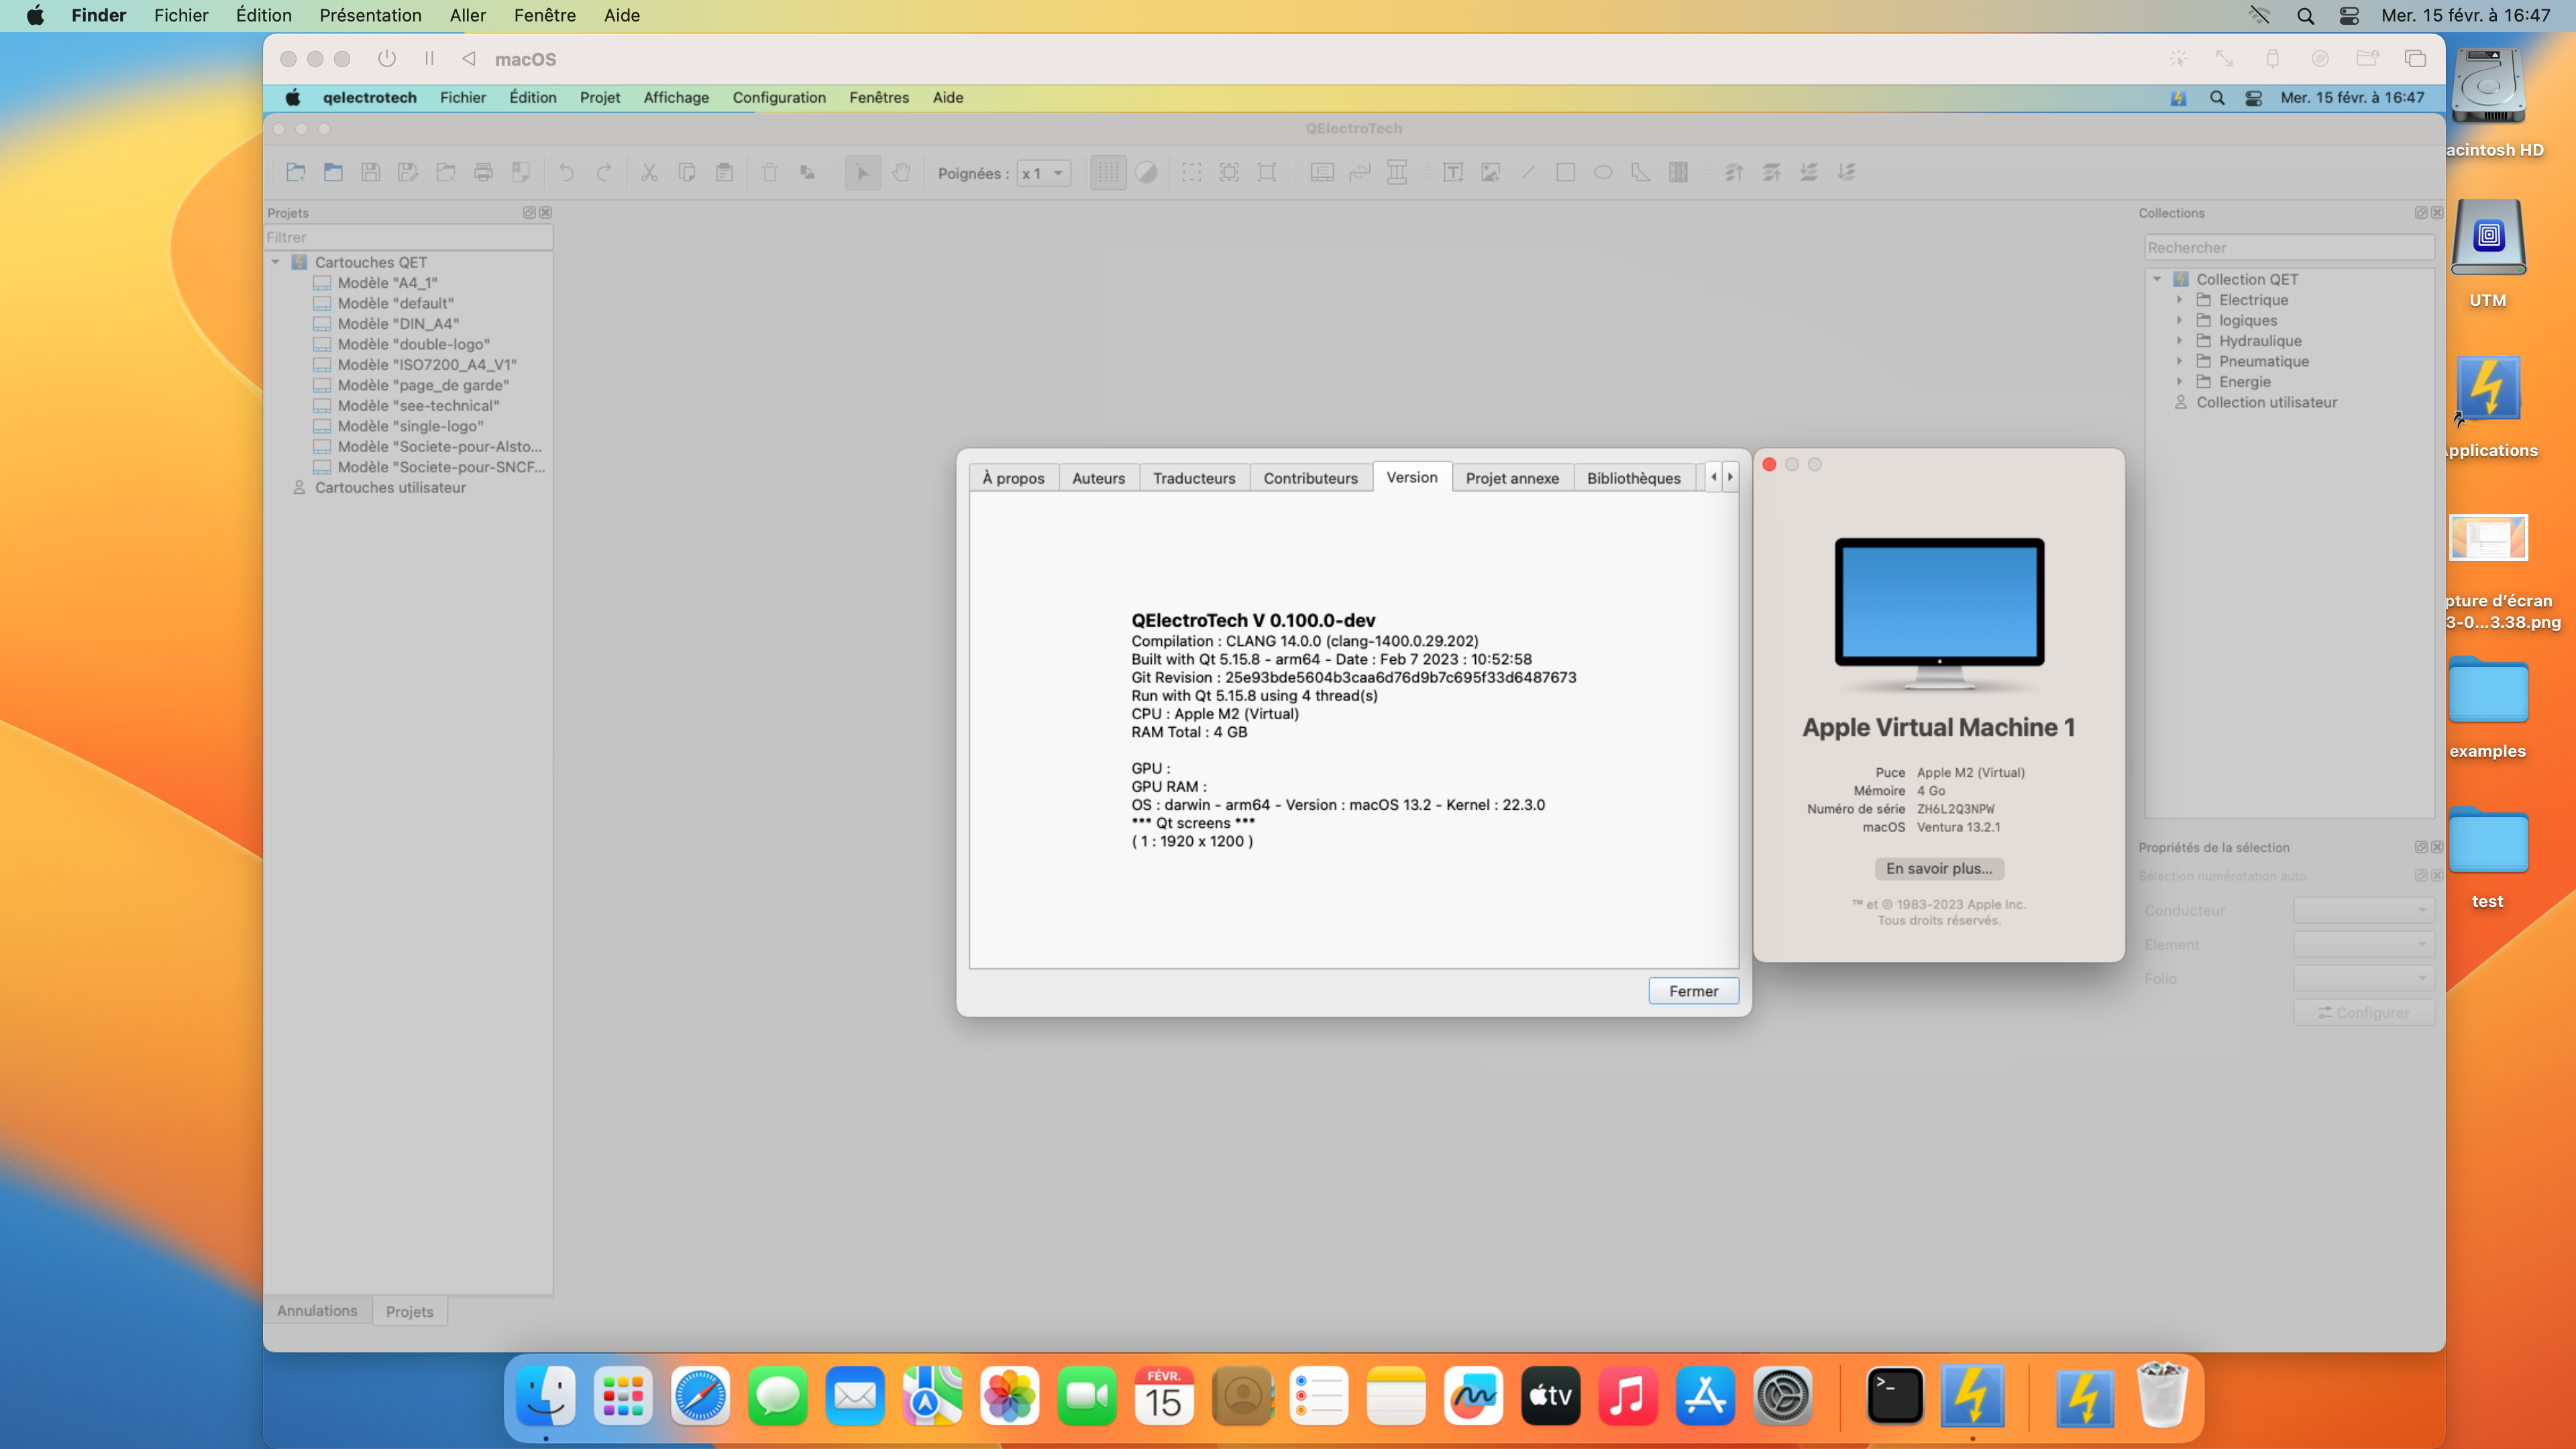Viewport: 2576px width, 1449px height.
Task: Click the En savoir plus button
Action: 1939,868
